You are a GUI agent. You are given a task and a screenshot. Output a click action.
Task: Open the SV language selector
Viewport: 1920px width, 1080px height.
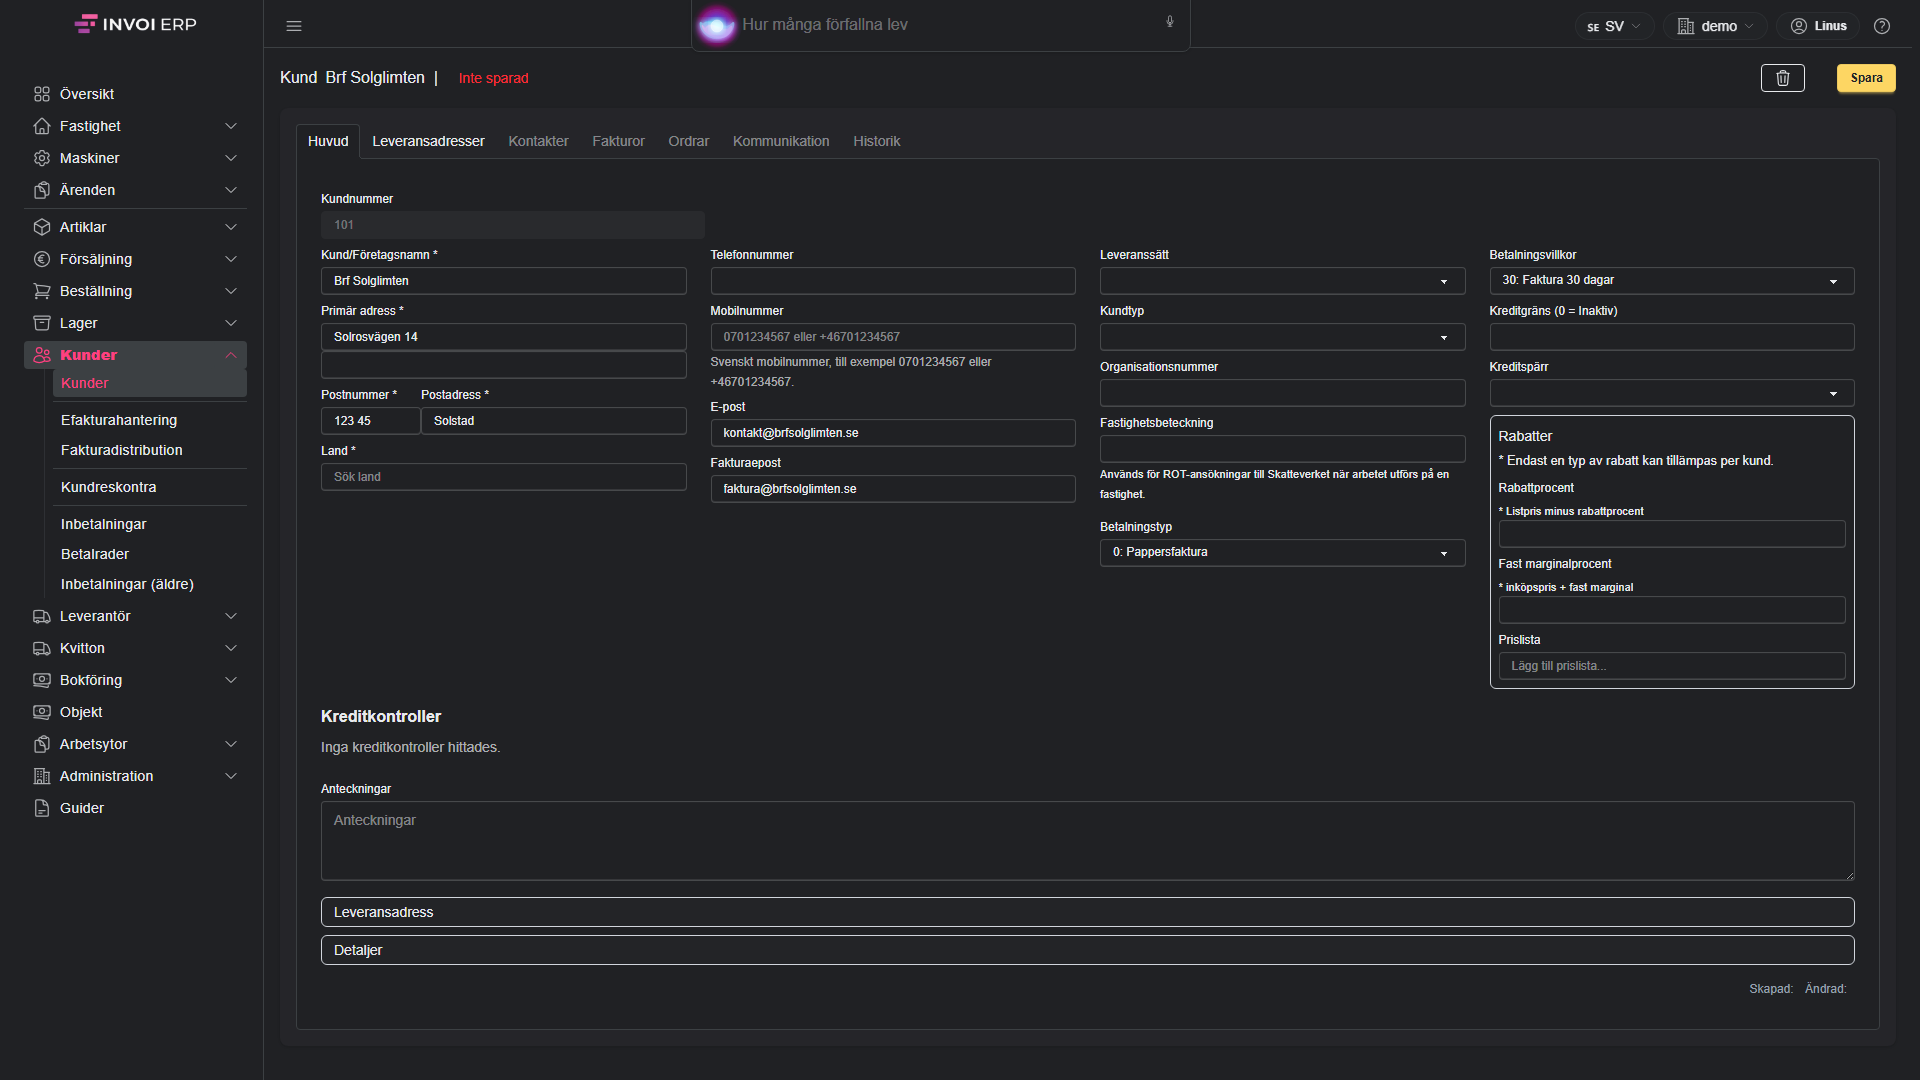1613,26
